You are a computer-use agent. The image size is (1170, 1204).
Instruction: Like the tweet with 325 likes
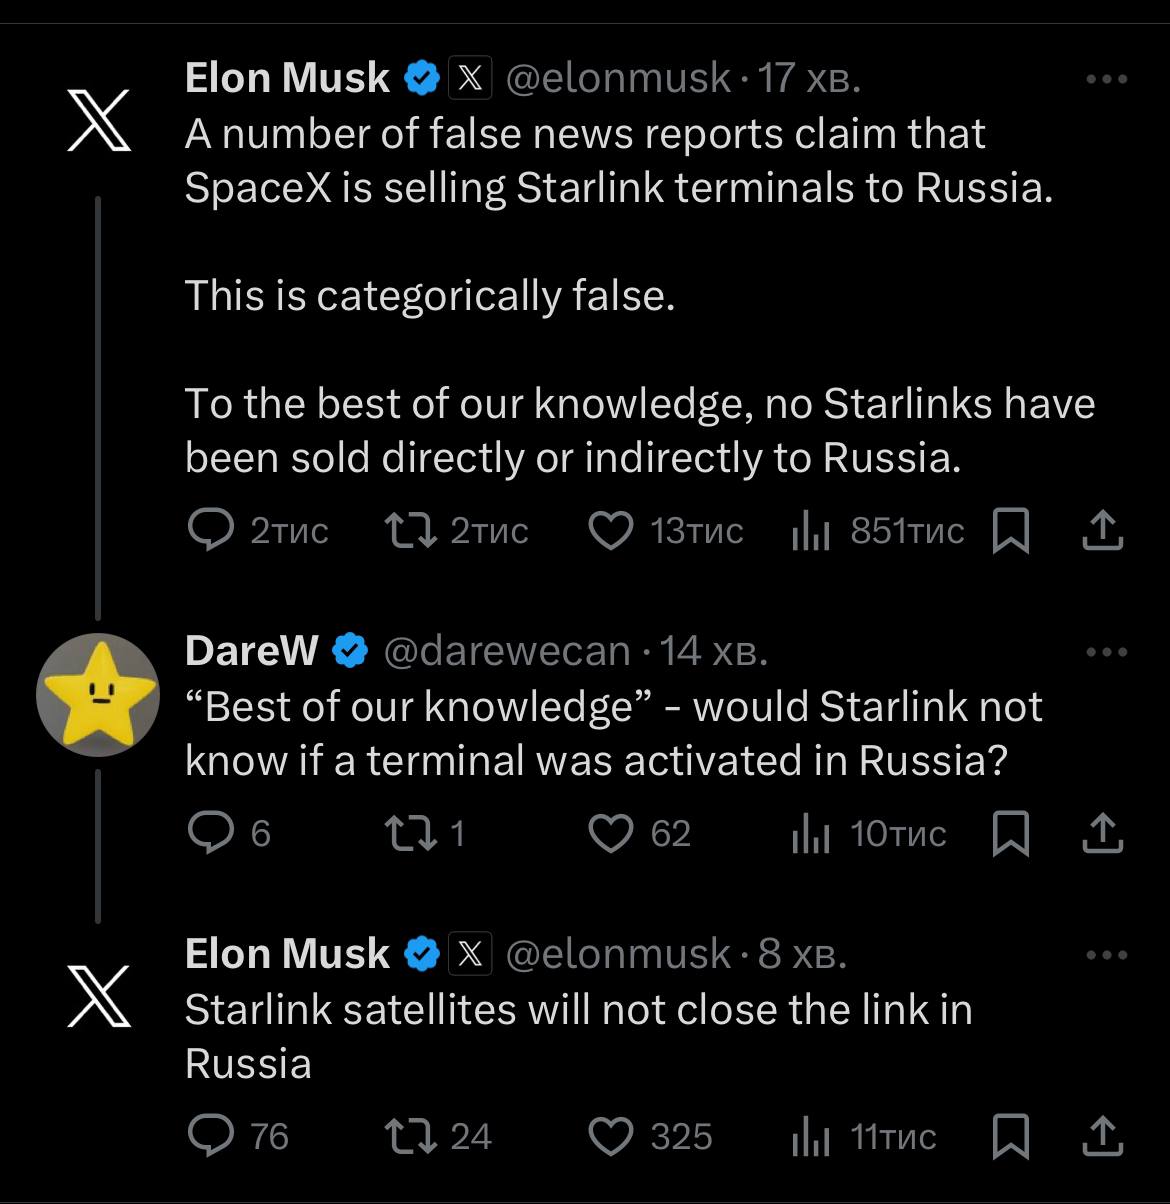[611, 1137]
